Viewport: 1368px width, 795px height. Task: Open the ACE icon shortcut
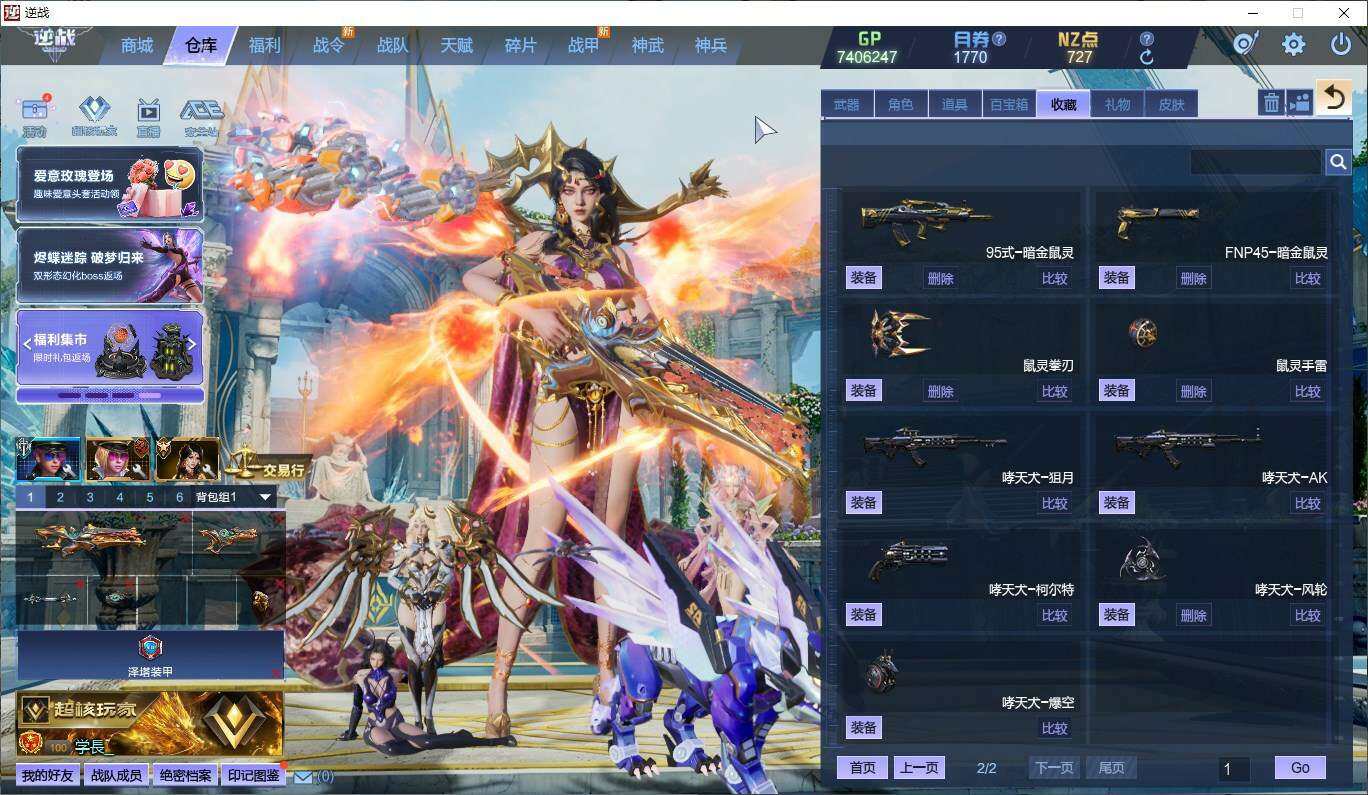pos(202,115)
